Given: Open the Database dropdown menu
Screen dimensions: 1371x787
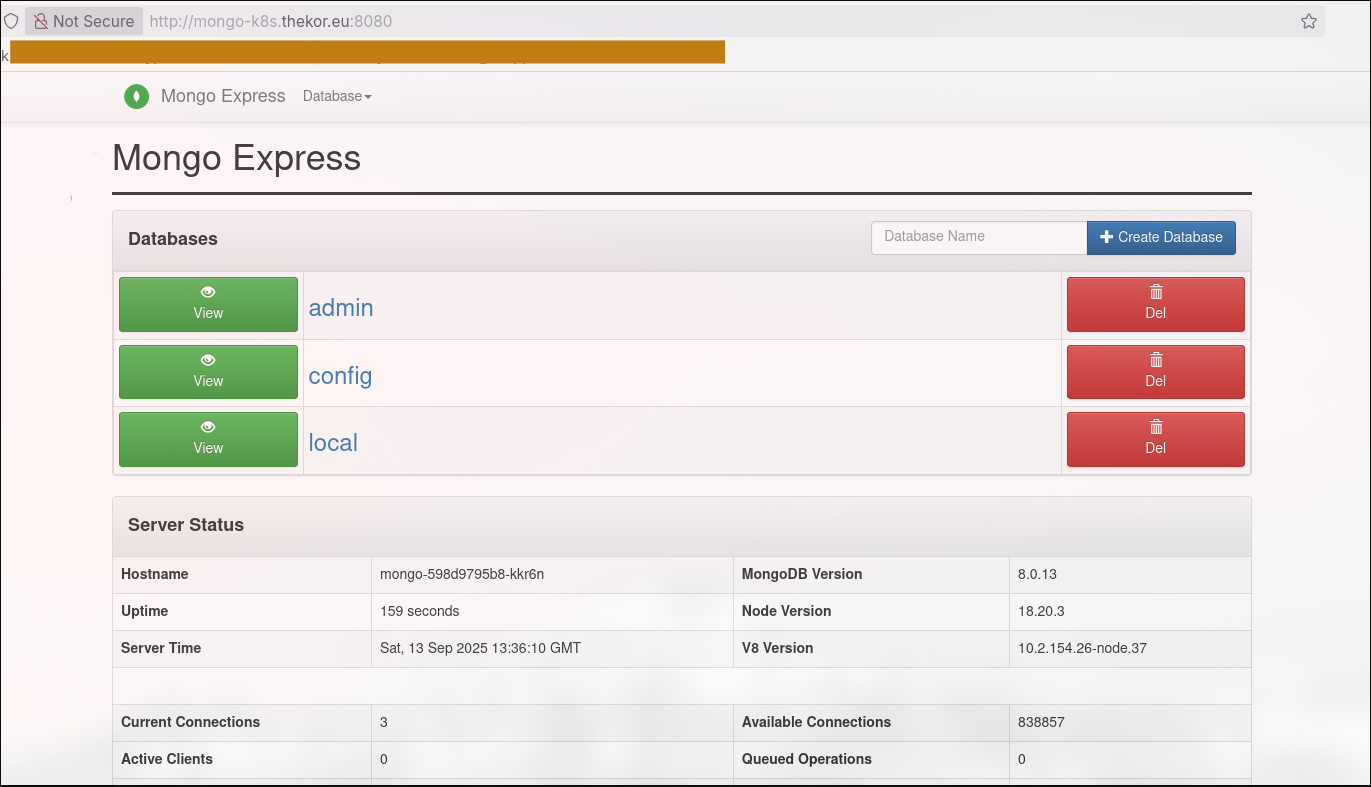Looking at the screenshot, I should [x=337, y=97].
